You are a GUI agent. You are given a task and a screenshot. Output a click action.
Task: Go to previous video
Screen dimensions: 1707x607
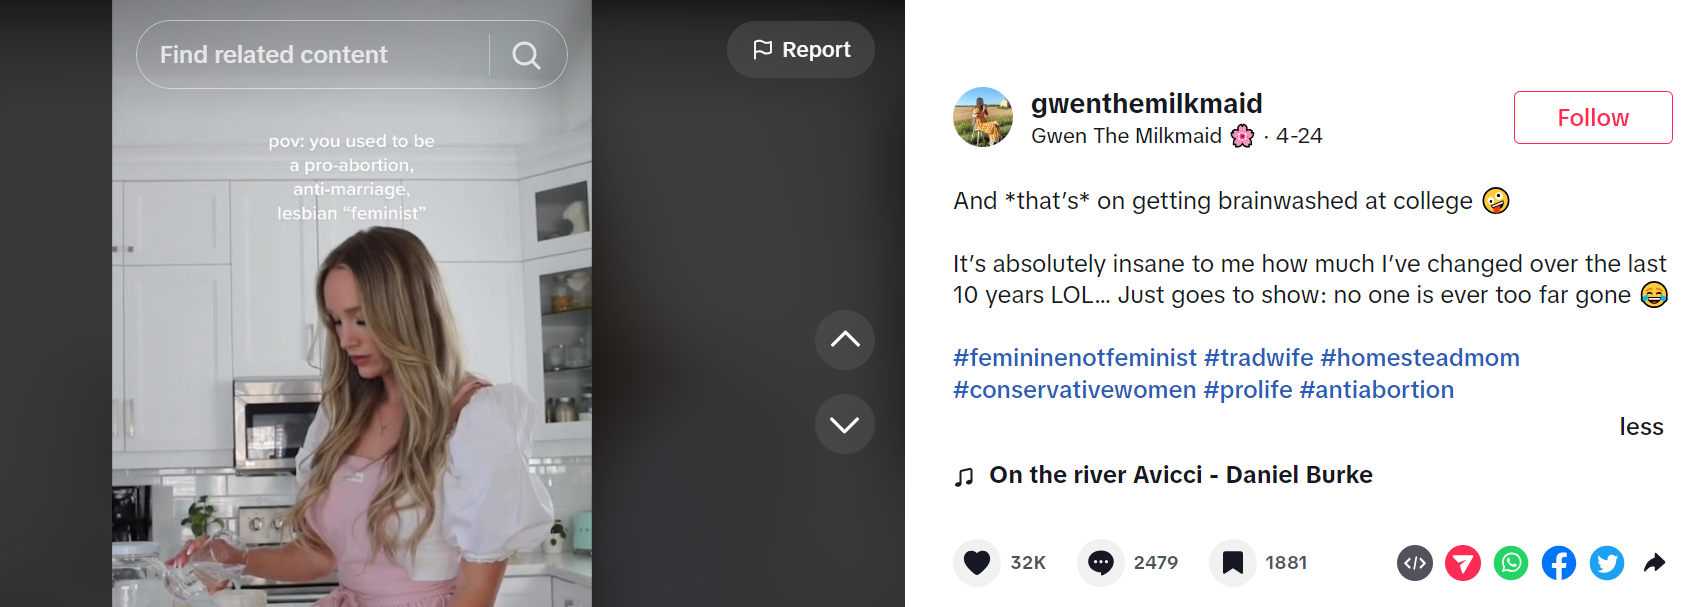[x=844, y=340]
